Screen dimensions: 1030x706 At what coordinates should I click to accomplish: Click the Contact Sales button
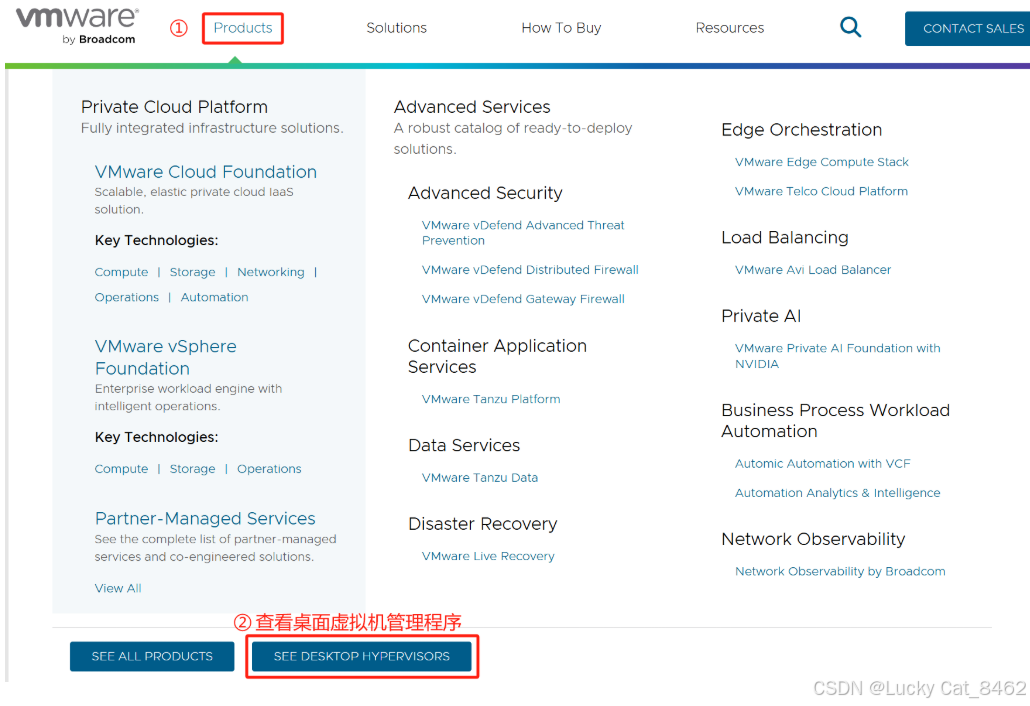click(x=968, y=28)
